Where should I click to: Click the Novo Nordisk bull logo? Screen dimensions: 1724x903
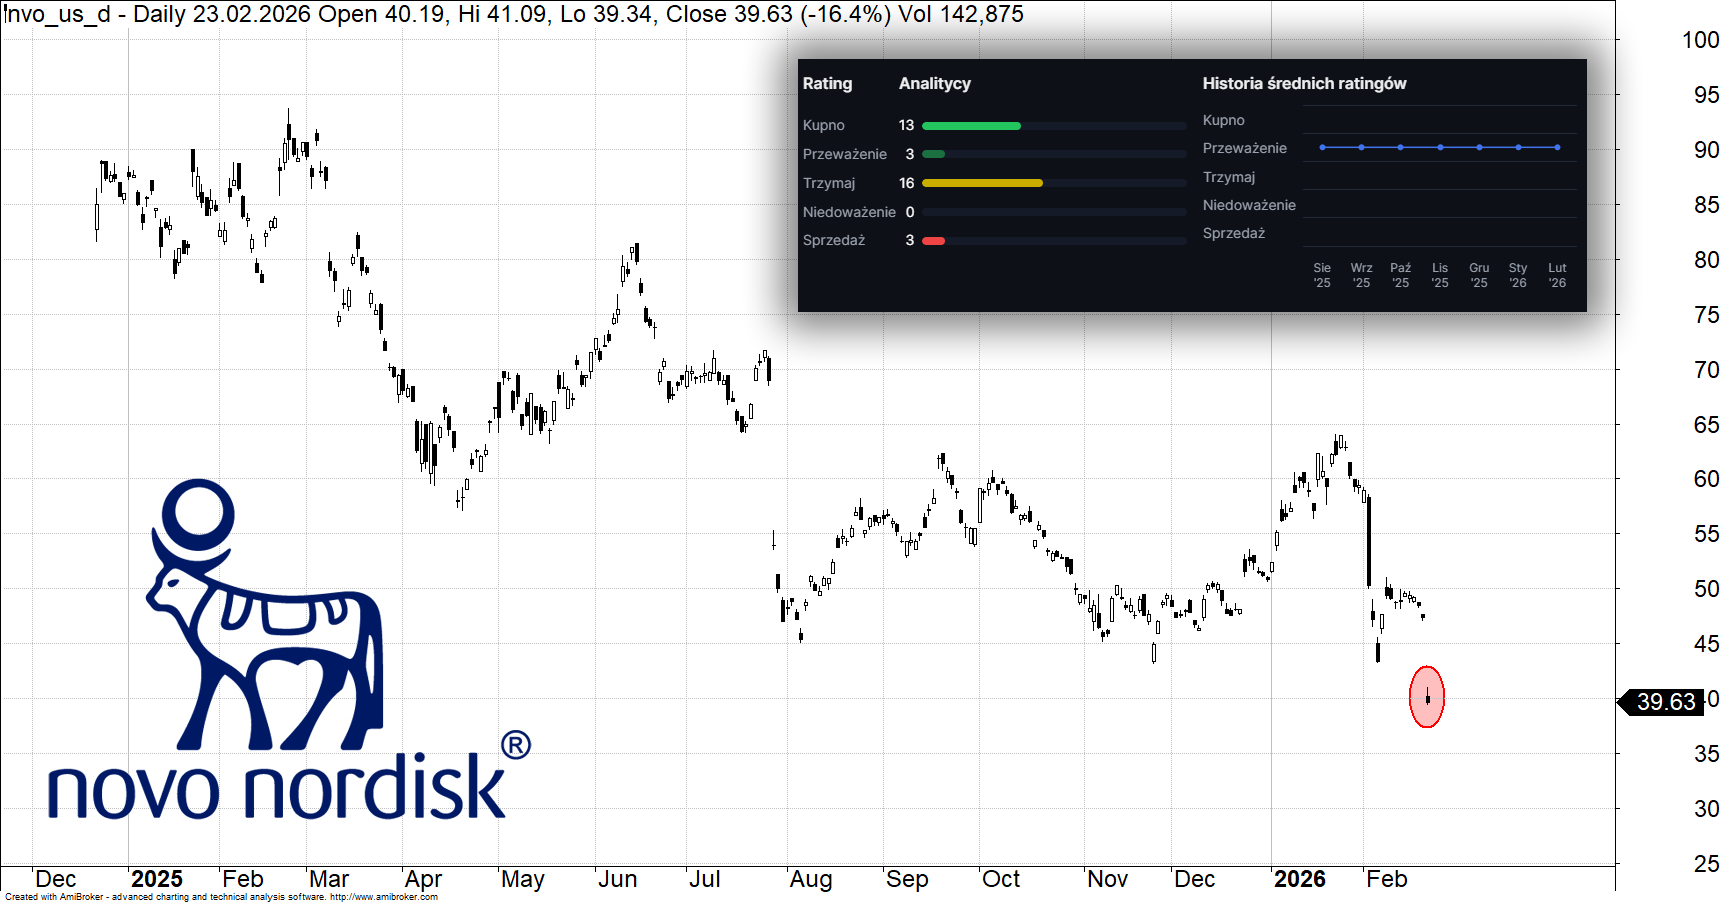click(x=265, y=615)
